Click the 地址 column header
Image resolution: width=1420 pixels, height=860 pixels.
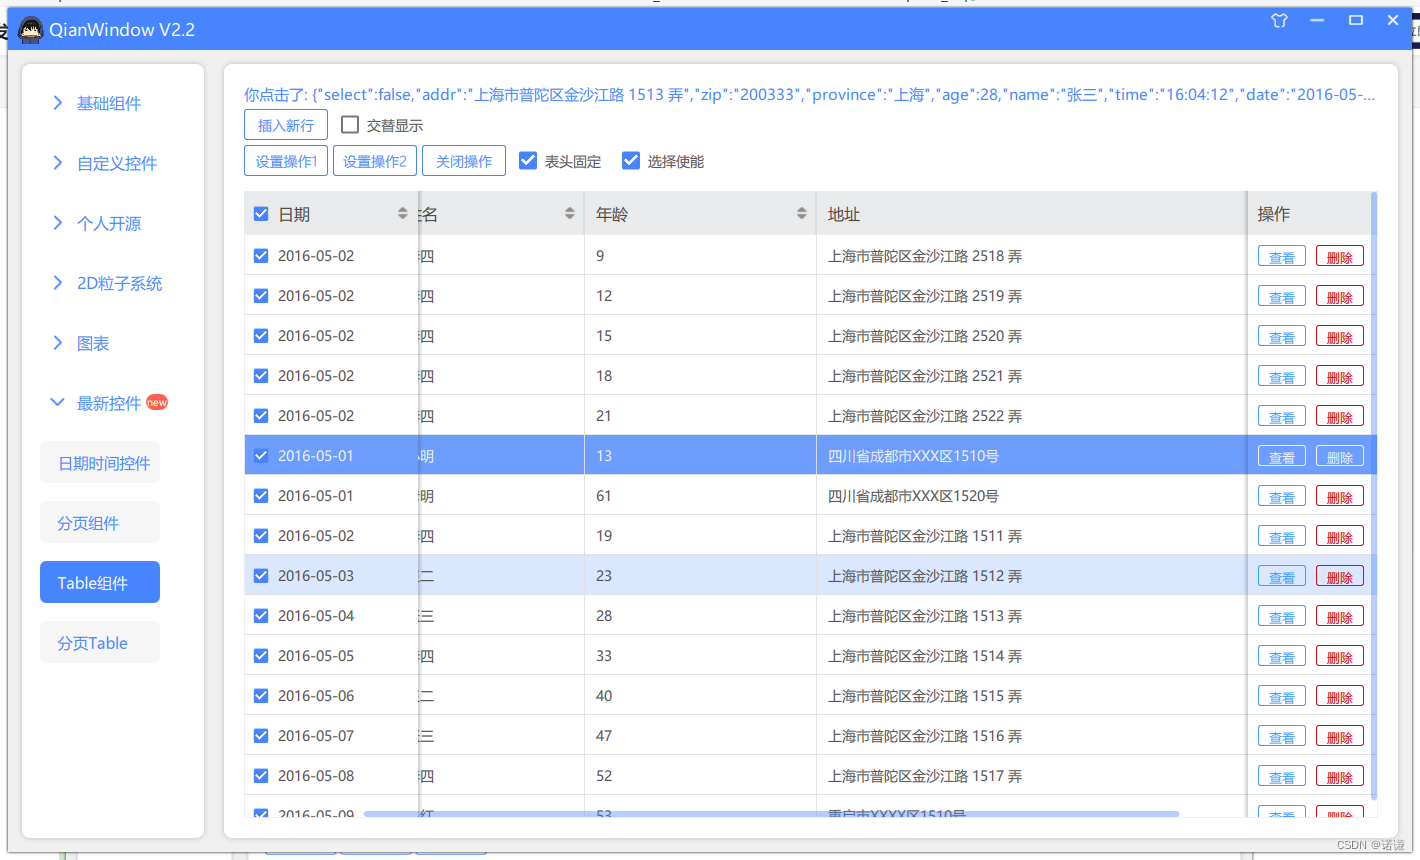pos(1031,214)
